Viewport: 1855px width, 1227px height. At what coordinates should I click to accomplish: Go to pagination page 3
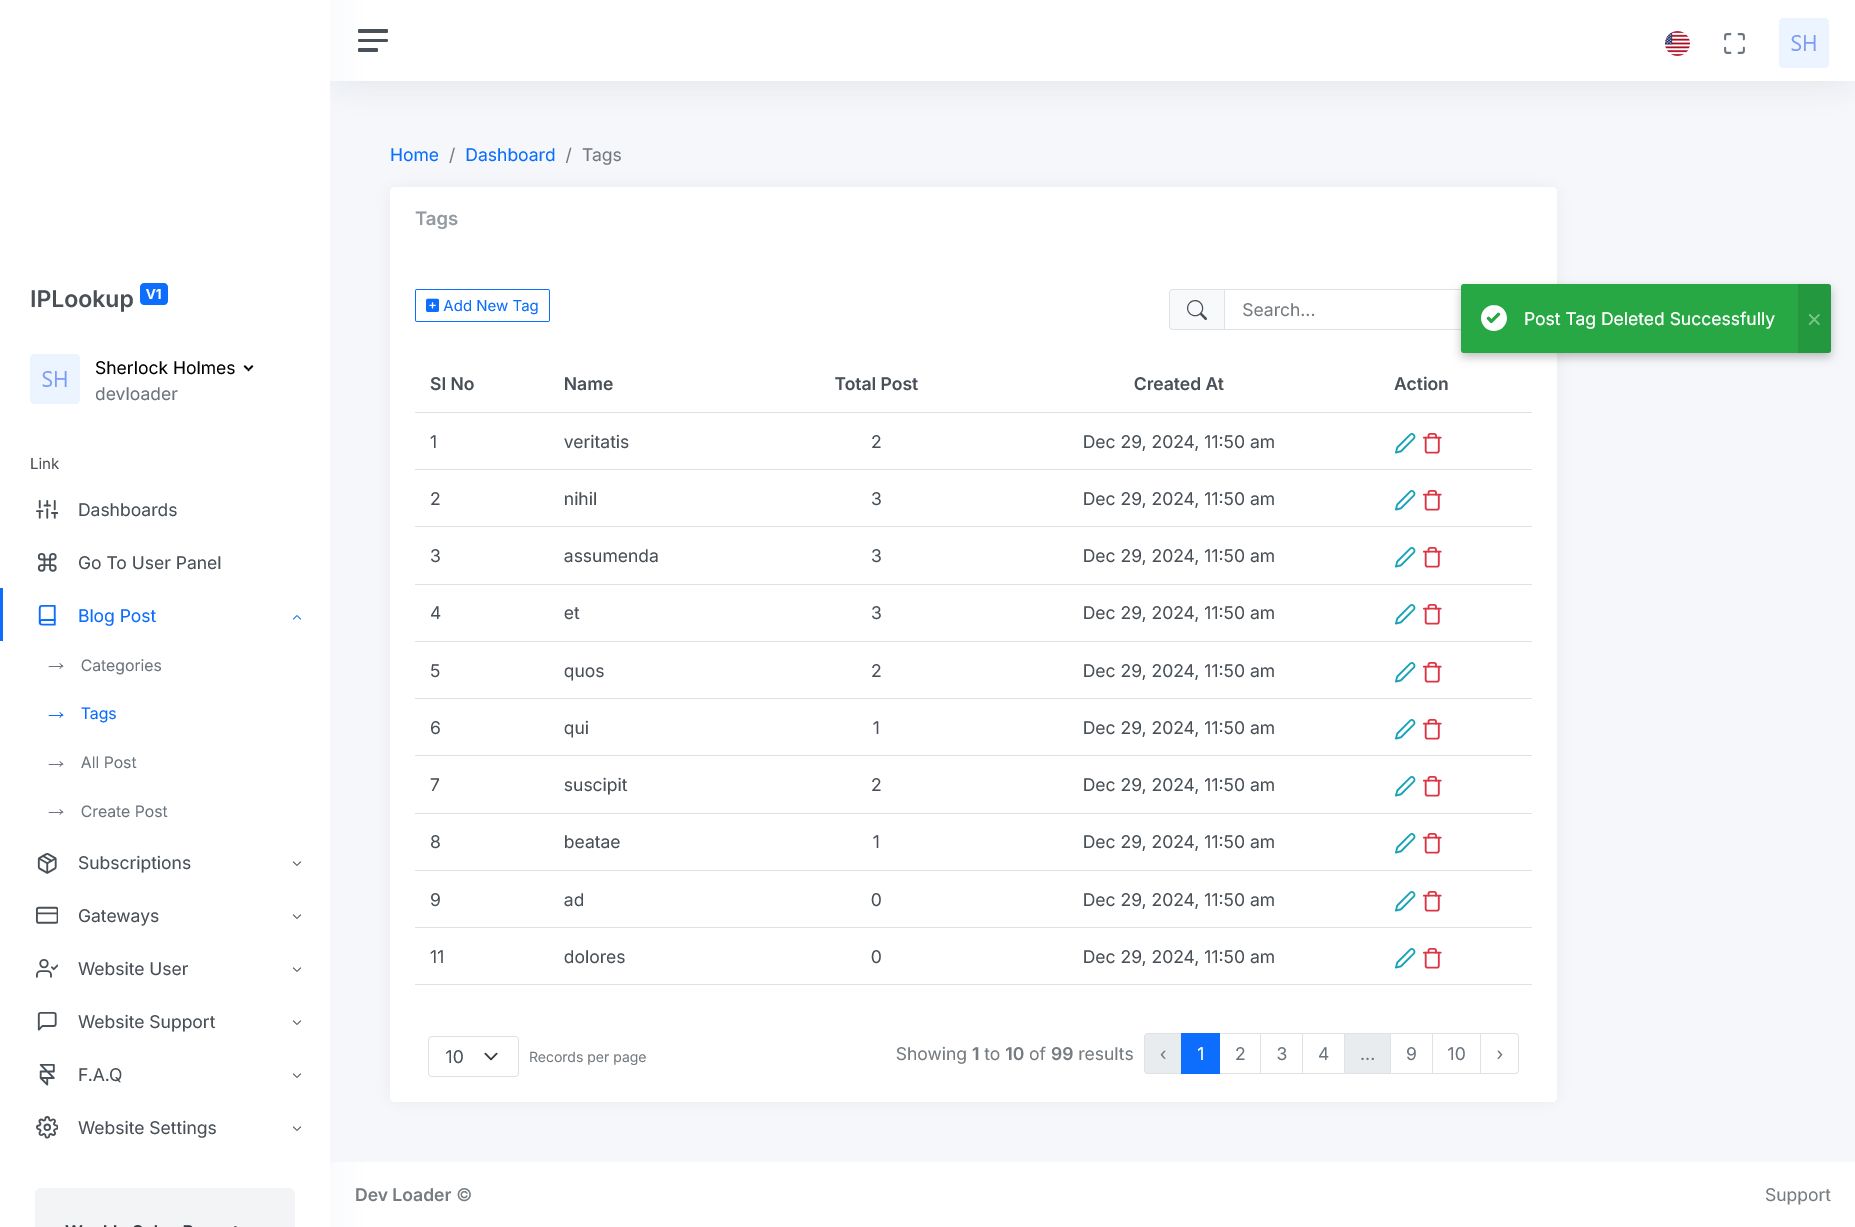point(1281,1054)
